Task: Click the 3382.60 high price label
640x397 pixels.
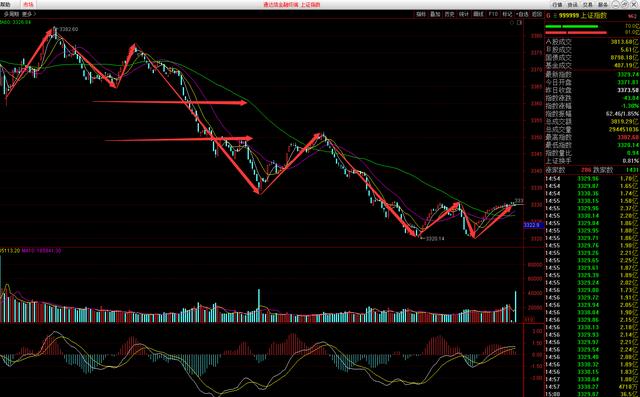Action: [x=69, y=29]
